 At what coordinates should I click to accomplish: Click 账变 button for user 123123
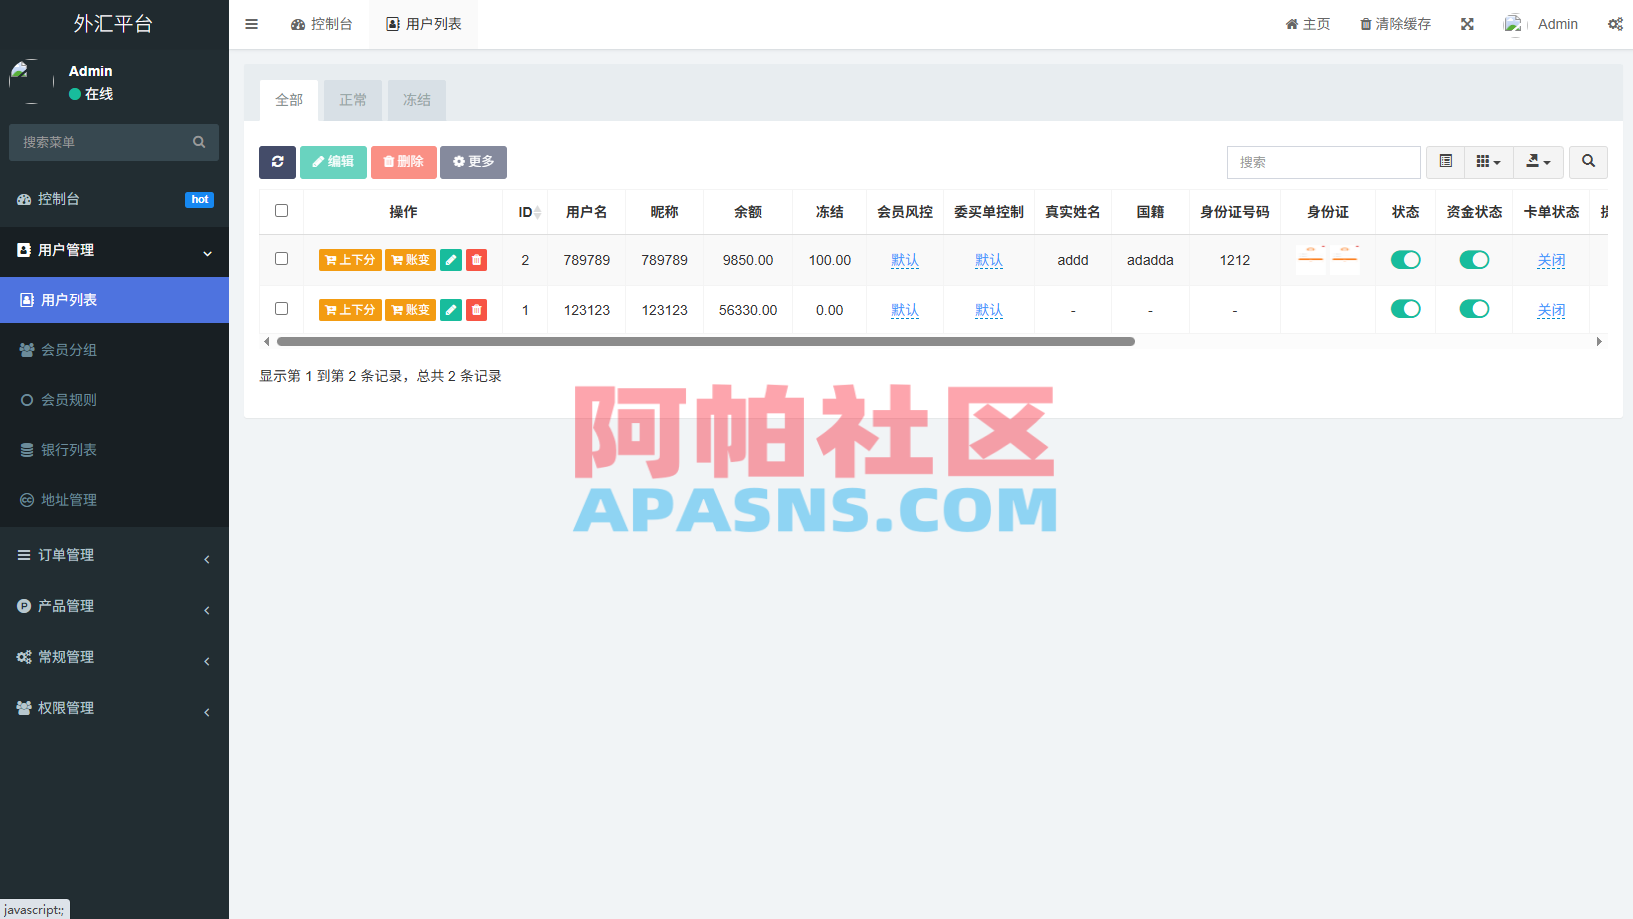(411, 310)
